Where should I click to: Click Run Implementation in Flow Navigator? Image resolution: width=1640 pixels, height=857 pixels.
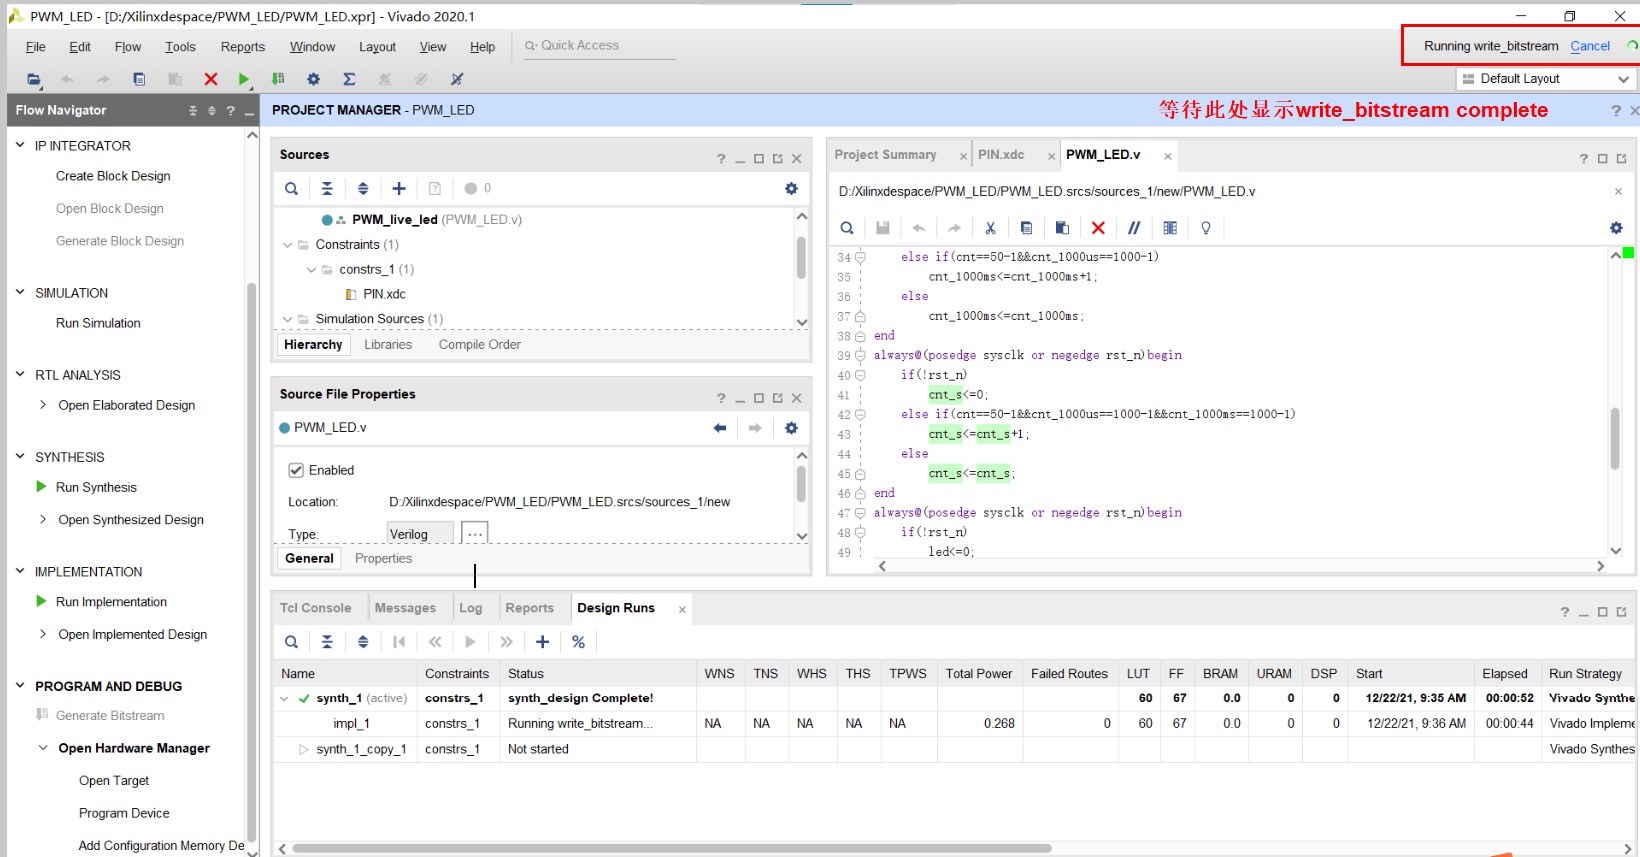point(111,602)
